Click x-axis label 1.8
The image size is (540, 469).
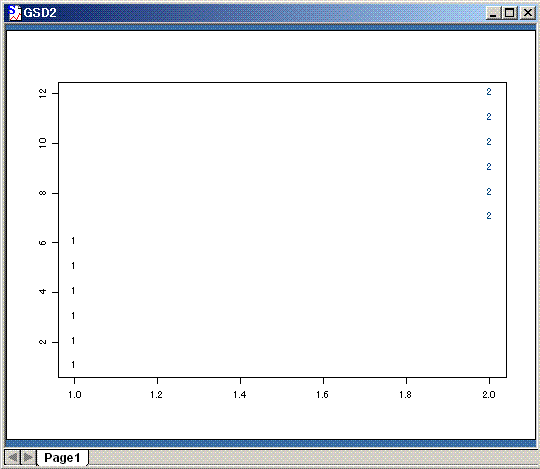[406, 394]
